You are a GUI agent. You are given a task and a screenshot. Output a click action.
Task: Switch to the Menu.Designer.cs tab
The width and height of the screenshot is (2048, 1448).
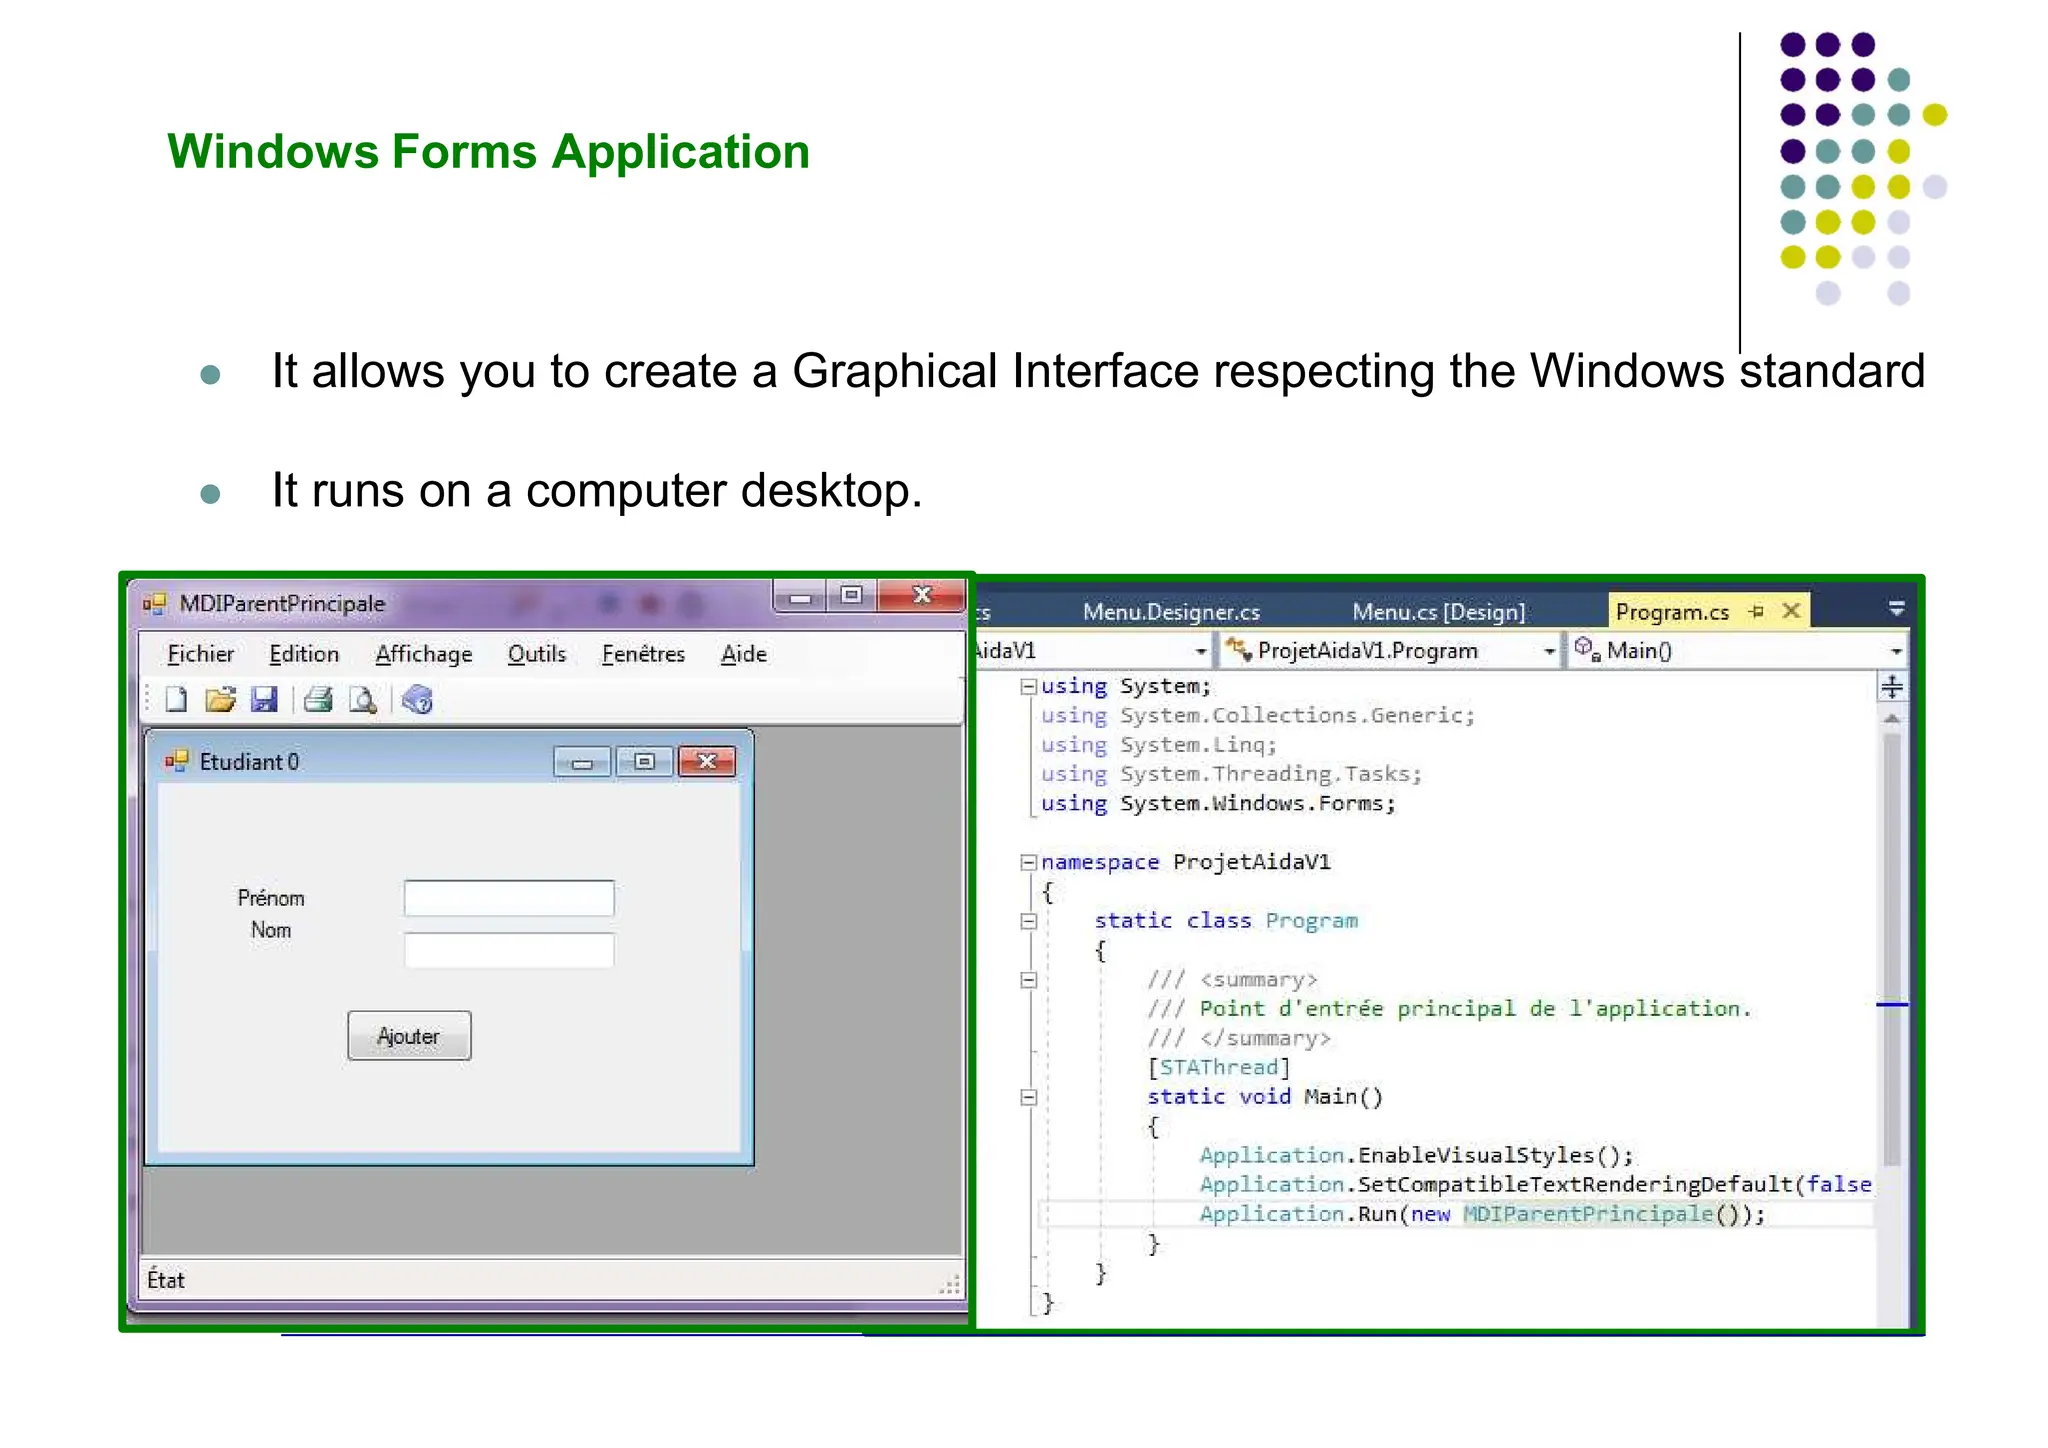pos(1171,612)
